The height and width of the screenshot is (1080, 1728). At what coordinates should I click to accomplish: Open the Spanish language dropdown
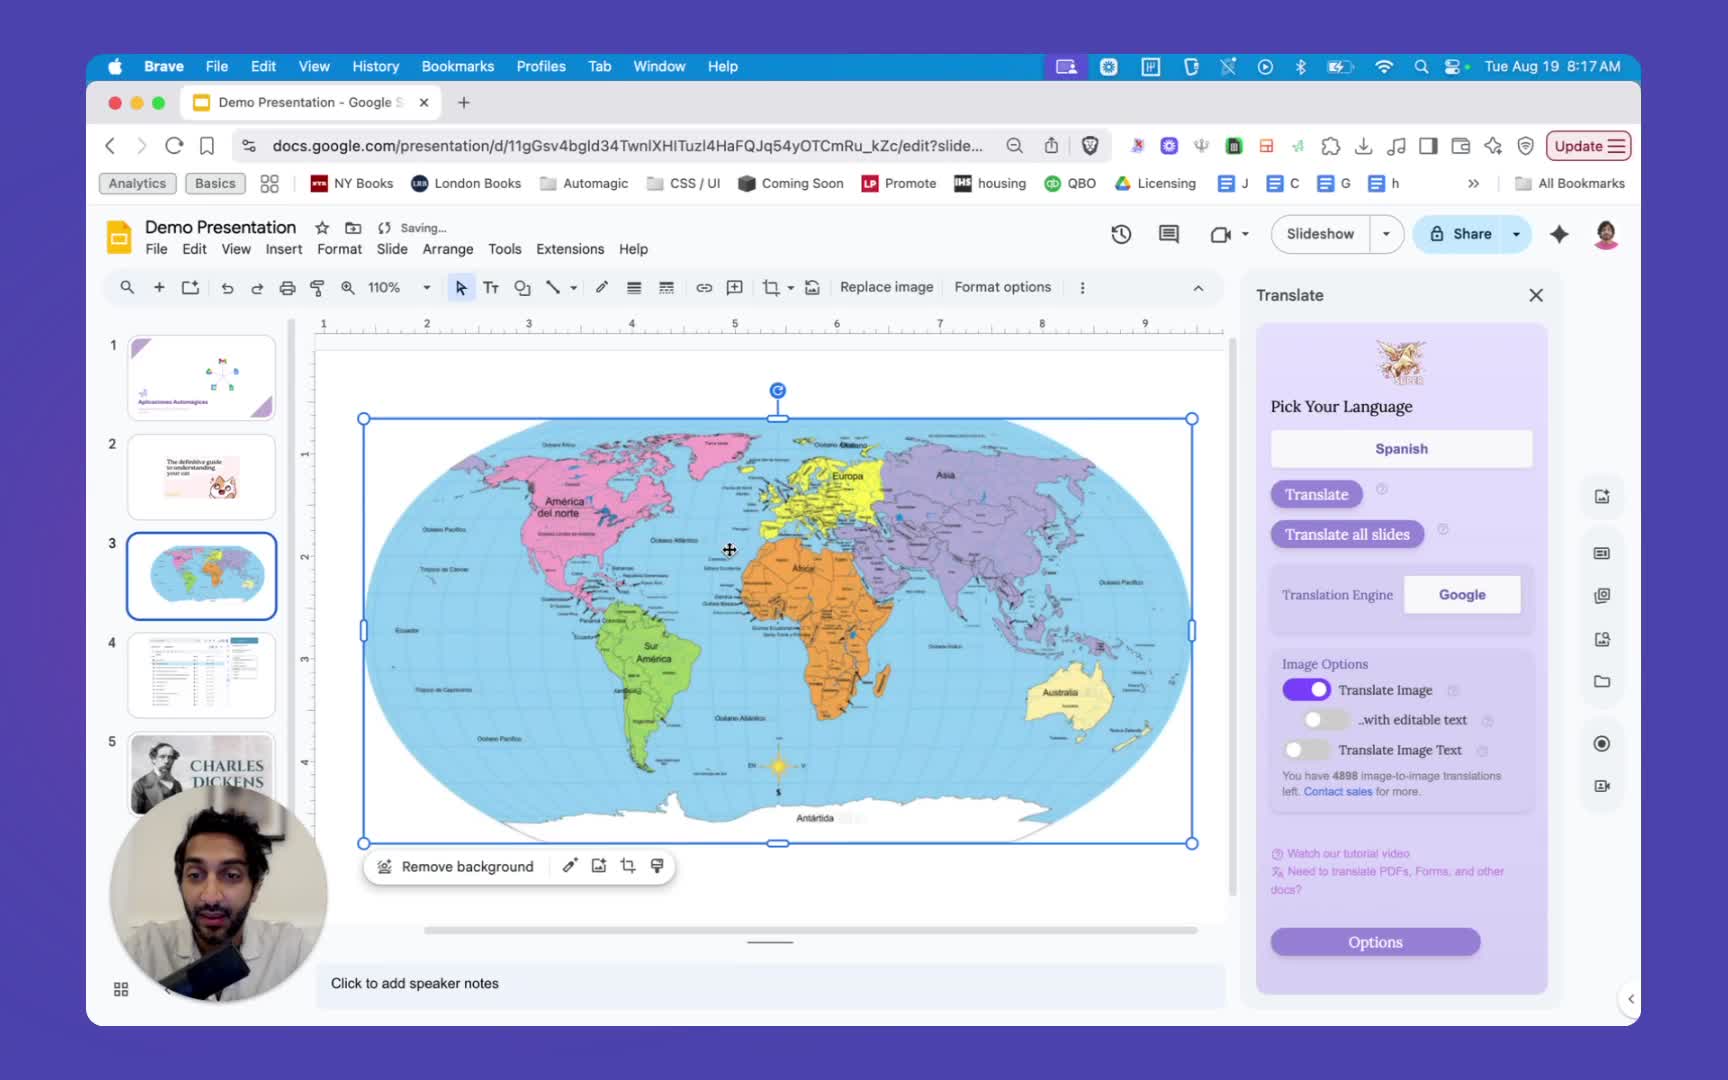1400,449
